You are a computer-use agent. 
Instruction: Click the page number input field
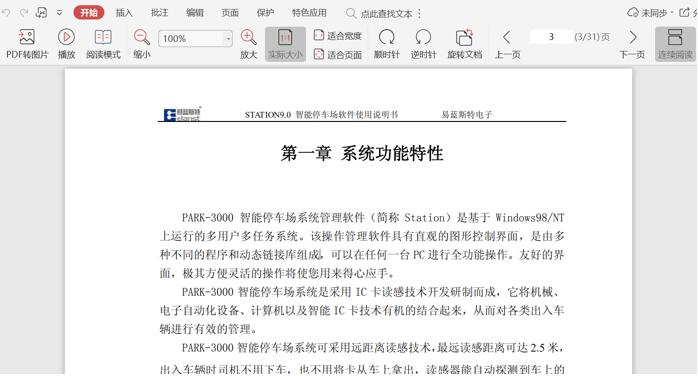click(551, 37)
